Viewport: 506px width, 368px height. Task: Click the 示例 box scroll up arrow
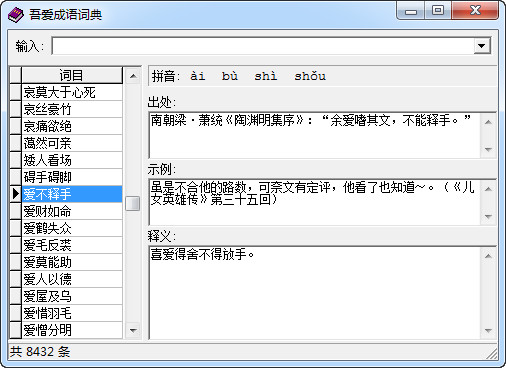(x=488, y=189)
